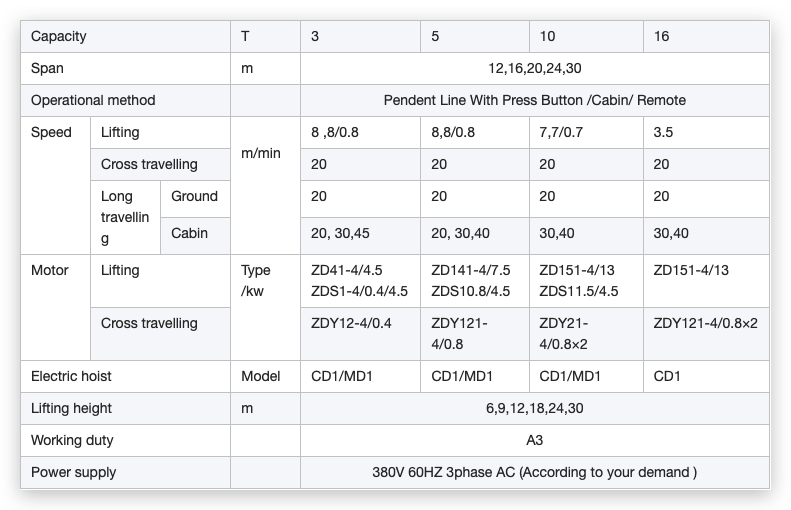Click the Operational method row label

click(125, 100)
